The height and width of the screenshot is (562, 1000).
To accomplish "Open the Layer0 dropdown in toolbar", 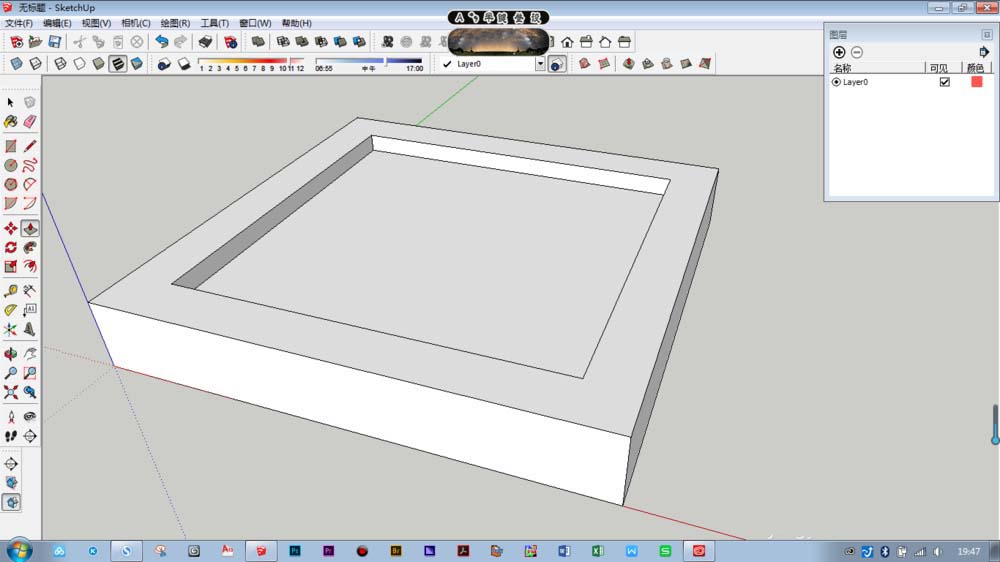I will click(540, 63).
